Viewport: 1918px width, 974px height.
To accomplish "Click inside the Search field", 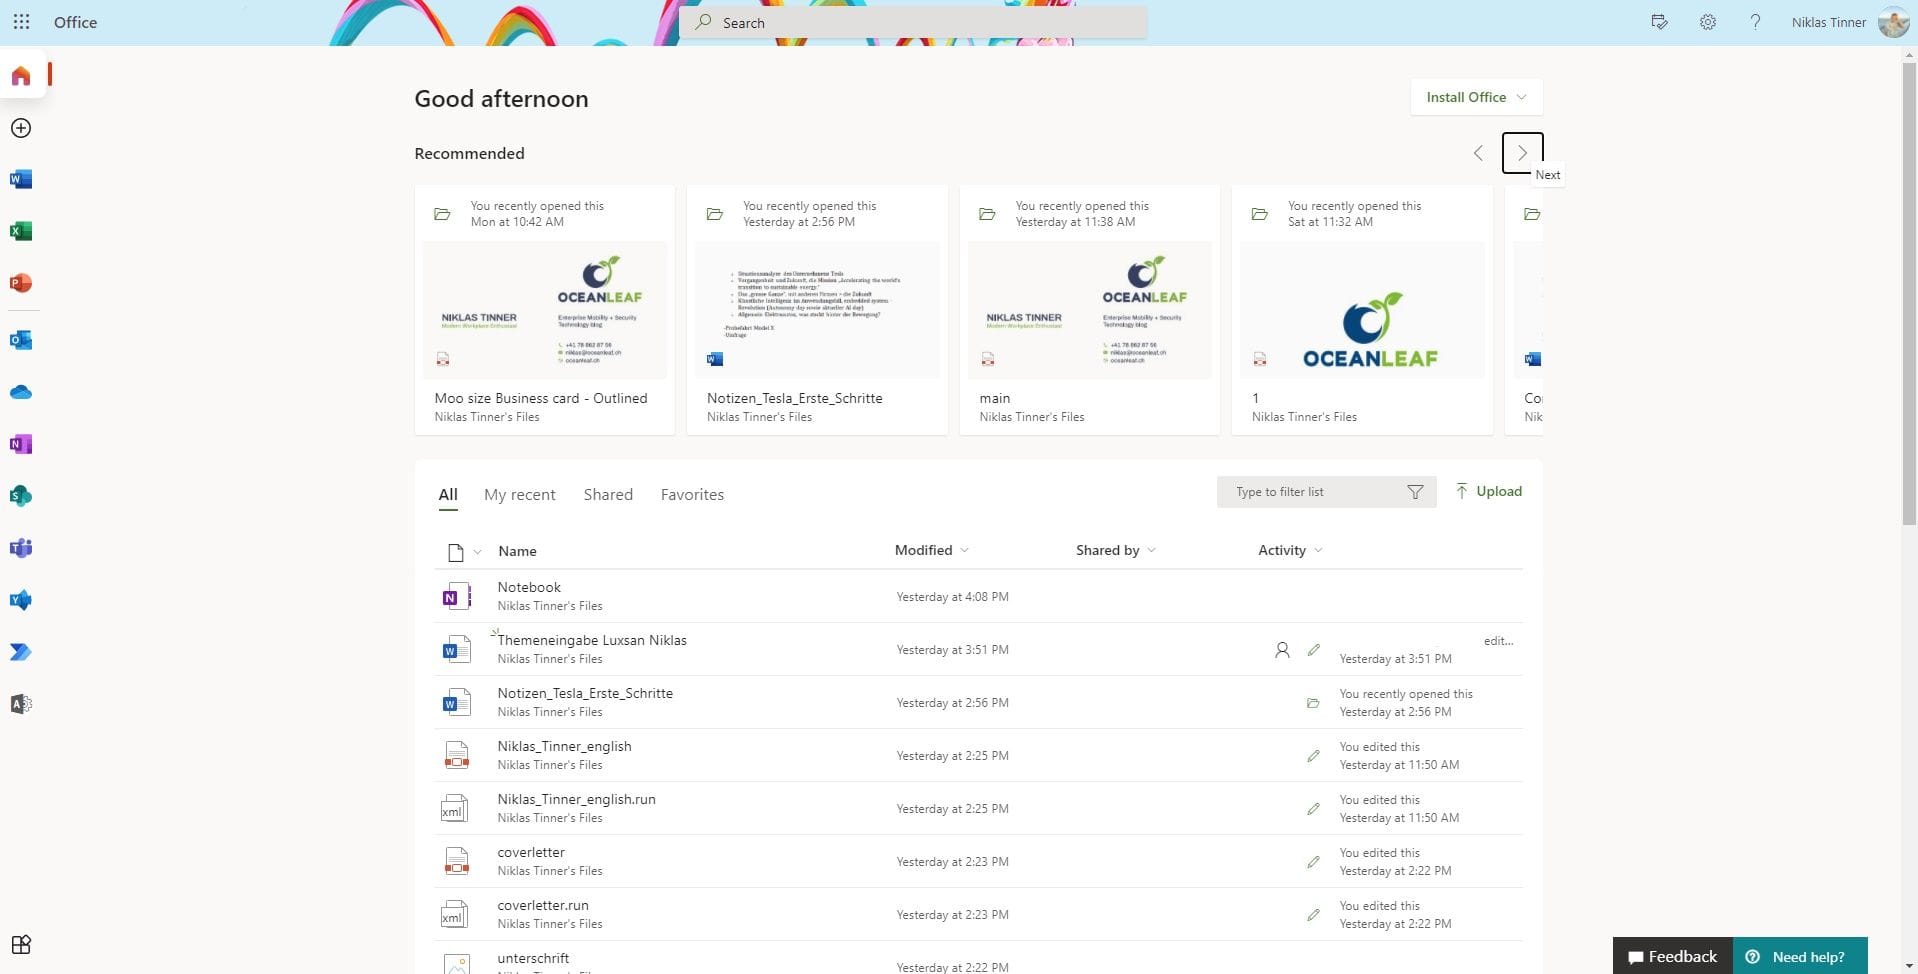I will click(x=912, y=22).
